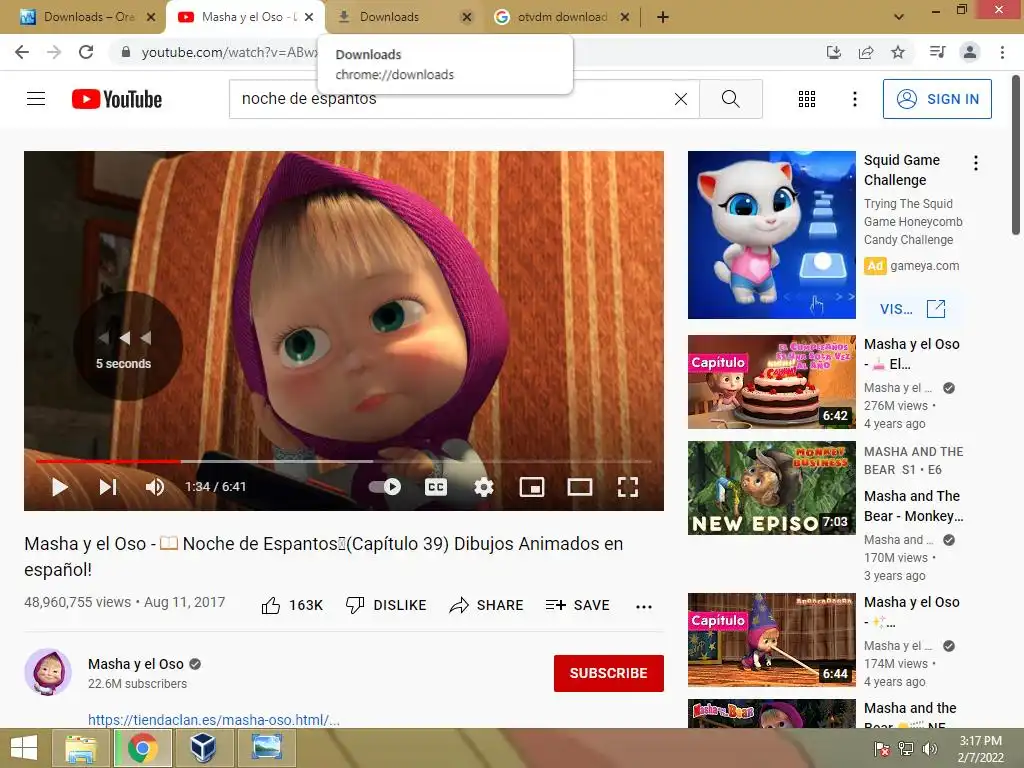The image size is (1024, 768).
Task: Open the Squid Game Challenge ad thumbnail
Action: [x=771, y=235]
